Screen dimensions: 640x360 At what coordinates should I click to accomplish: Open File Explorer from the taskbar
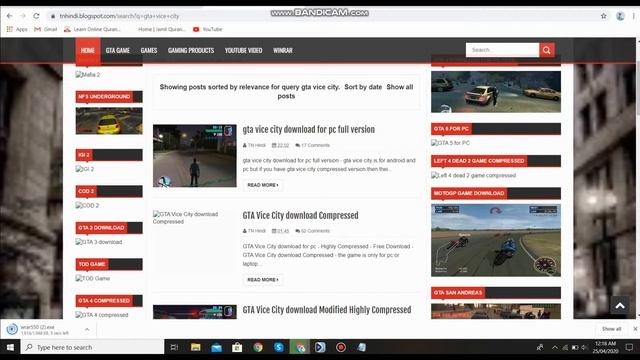196,347
